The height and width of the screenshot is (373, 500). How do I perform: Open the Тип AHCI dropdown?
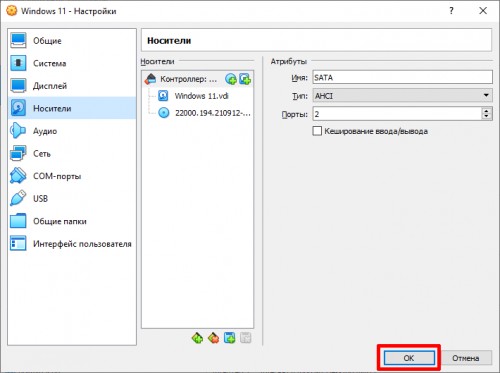tap(402, 96)
